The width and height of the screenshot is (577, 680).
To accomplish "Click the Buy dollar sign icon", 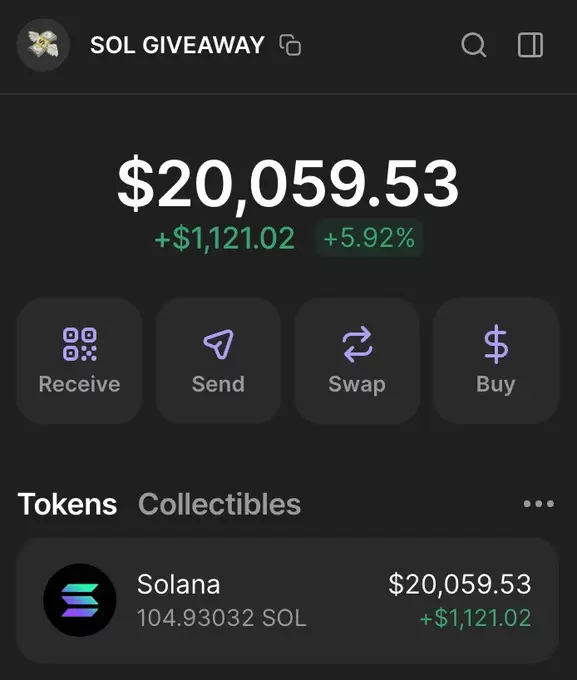I will [x=496, y=344].
